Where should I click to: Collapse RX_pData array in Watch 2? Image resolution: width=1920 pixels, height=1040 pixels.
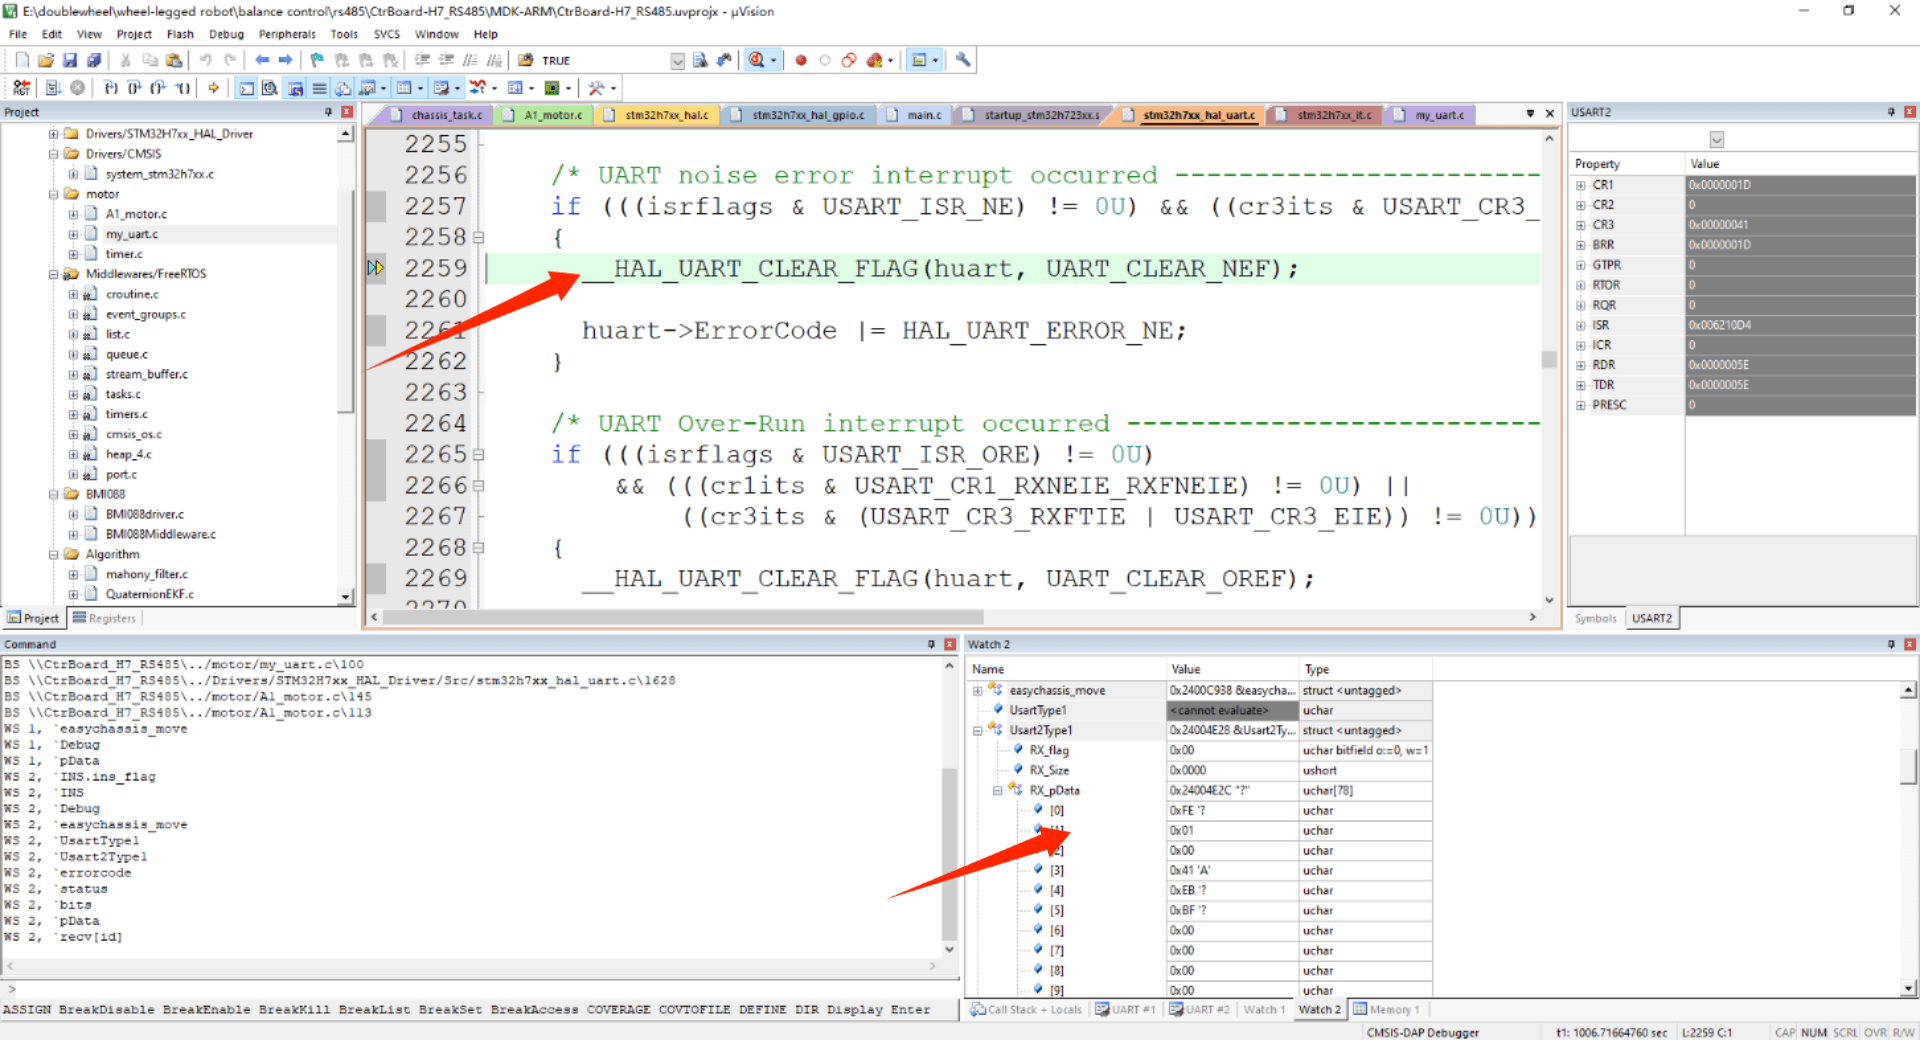(x=998, y=790)
